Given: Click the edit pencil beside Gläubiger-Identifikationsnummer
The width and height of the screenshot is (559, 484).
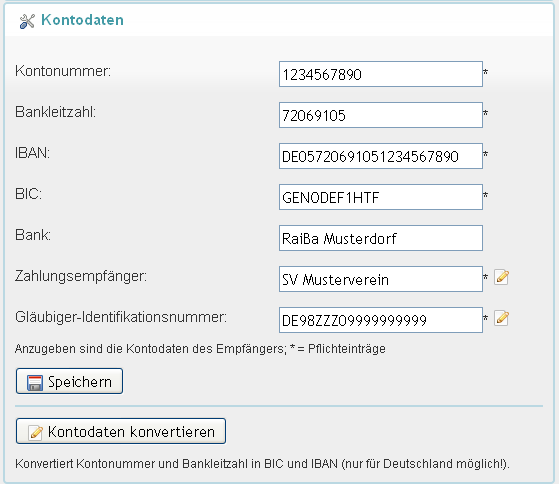Looking at the screenshot, I should click(x=501, y=318).
